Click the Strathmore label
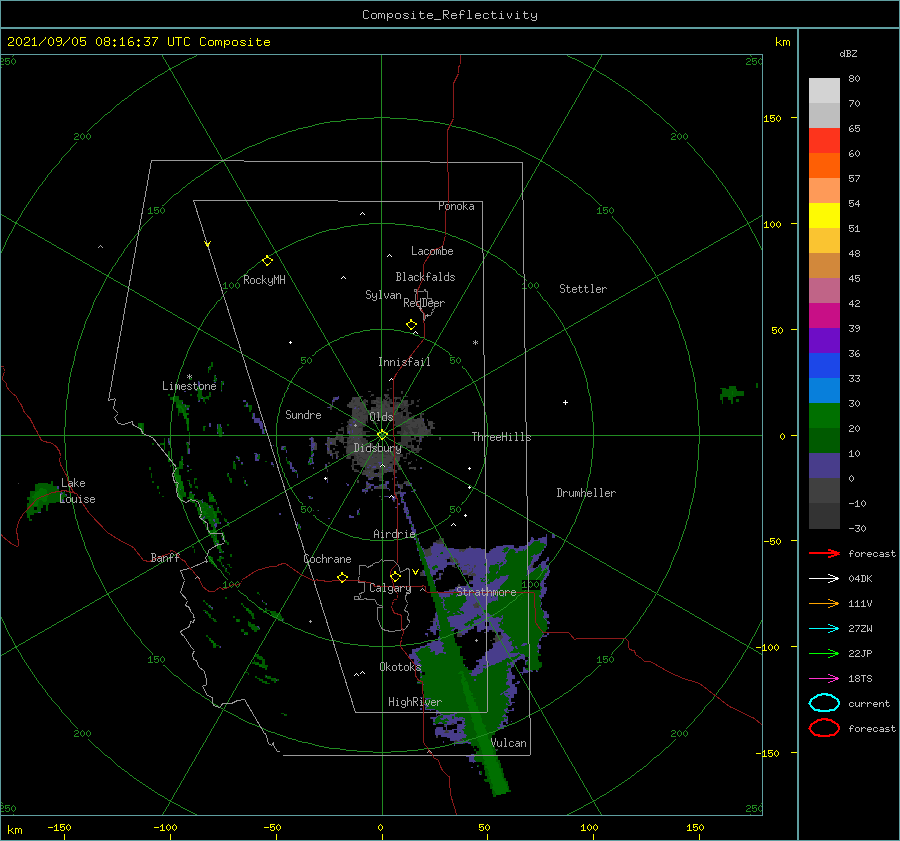Viewport: 900px width, 841px height. coord(486,592)
